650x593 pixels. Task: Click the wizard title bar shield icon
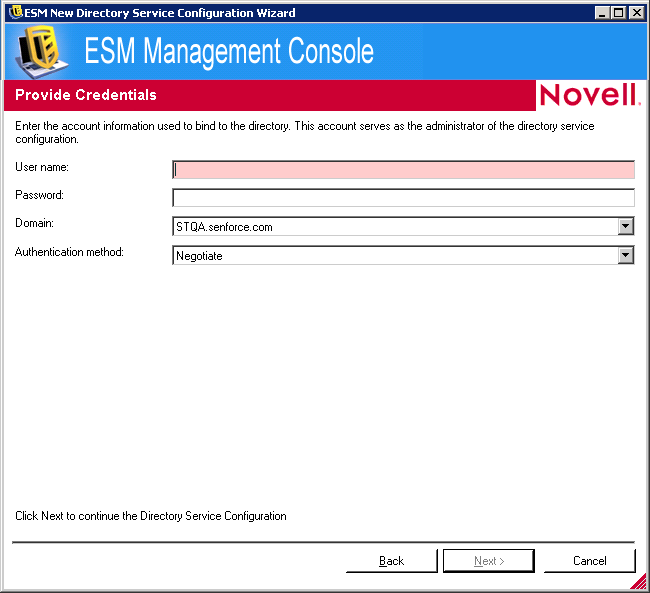[x=16, y=12]
